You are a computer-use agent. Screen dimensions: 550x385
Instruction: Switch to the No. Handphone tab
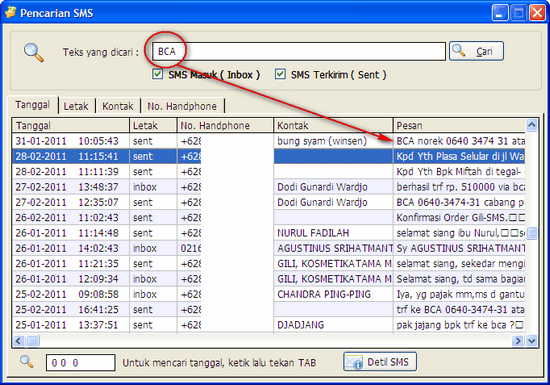(x=182, y=106)
